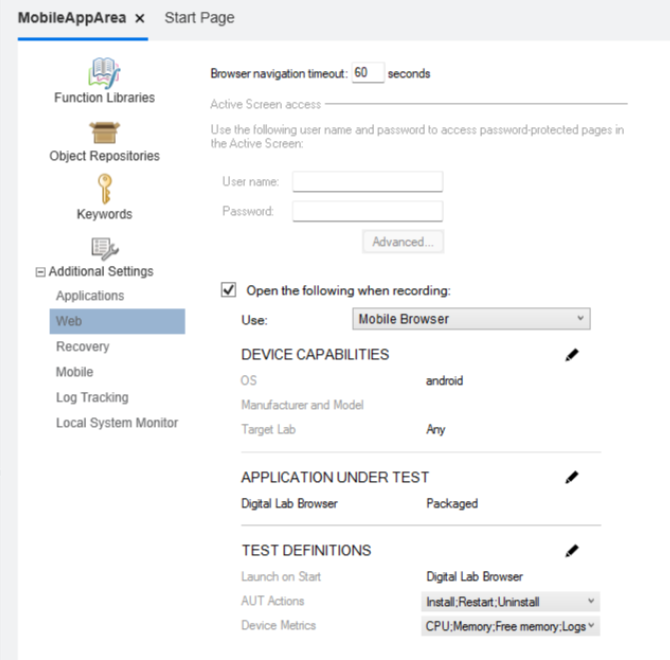Edit Device Capabilities with pencil icon
Viewport: 670px width, 660px height.
click(x=572, y=355)
